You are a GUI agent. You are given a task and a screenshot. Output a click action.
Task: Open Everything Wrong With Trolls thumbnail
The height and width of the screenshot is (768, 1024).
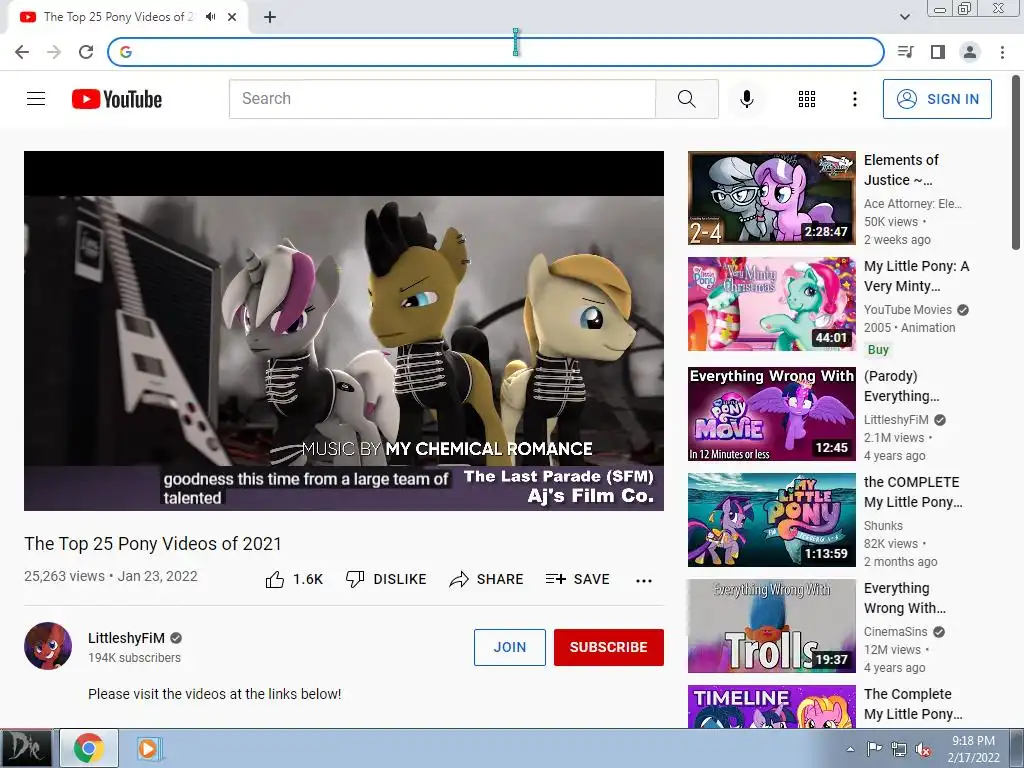click(771, 626)
